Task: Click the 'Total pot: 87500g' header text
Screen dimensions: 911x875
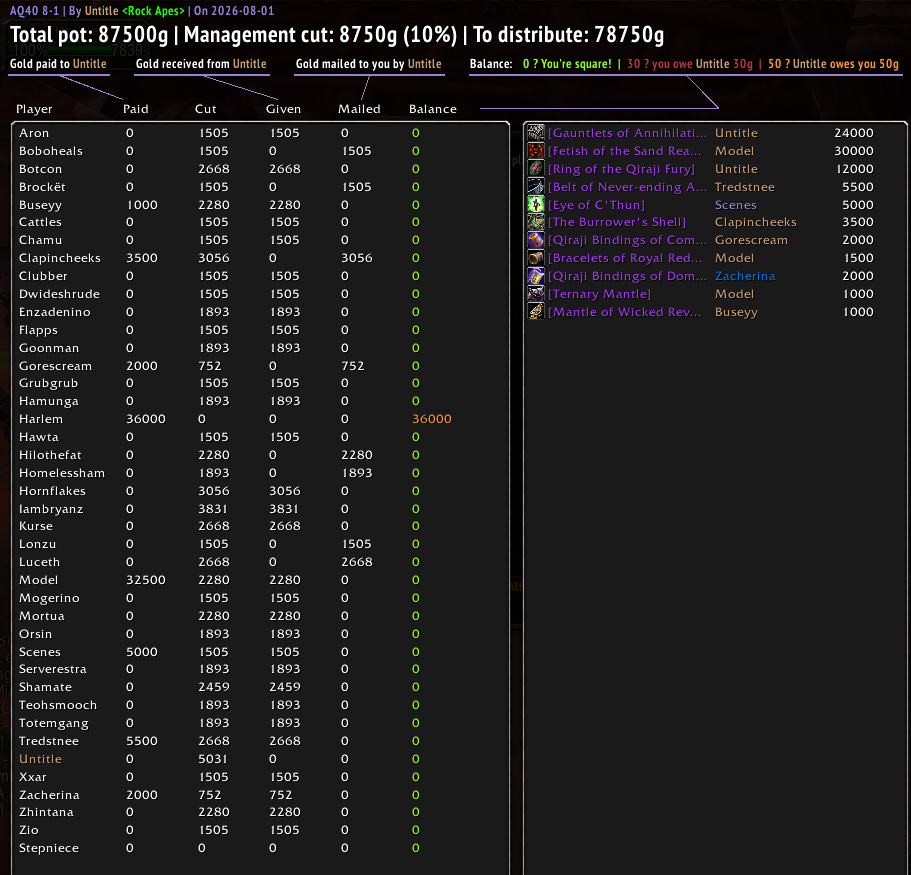Action: coord(89,35)
